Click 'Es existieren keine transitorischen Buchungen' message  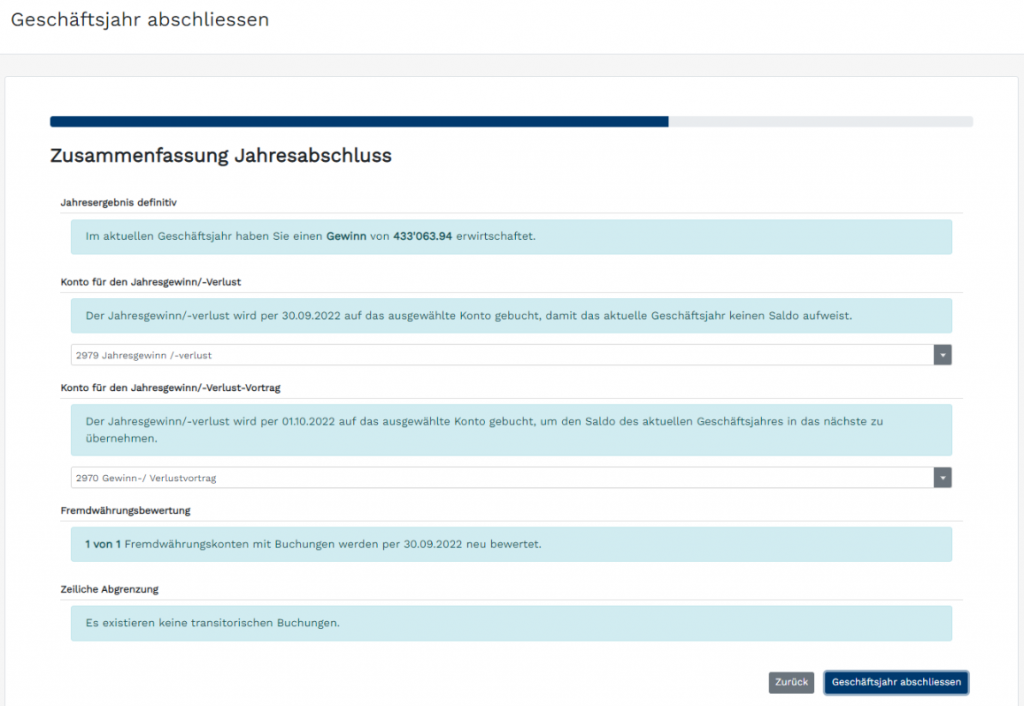[511, 623]
